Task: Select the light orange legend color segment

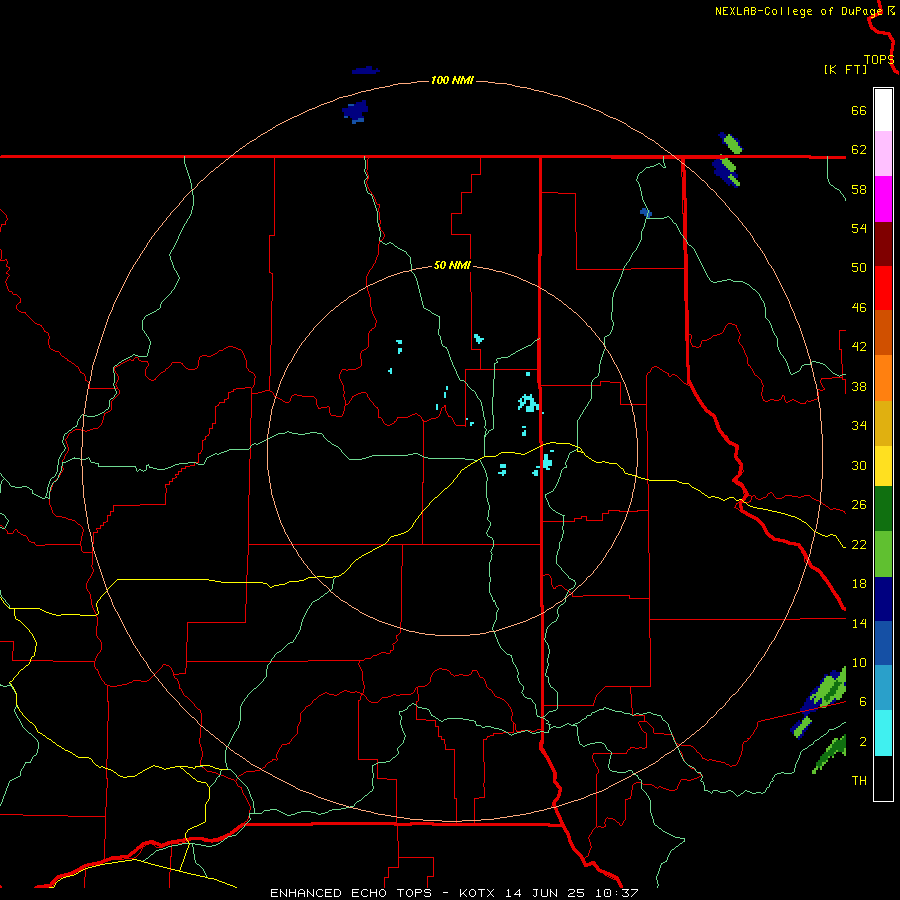Action: click(x=883, y=378)
